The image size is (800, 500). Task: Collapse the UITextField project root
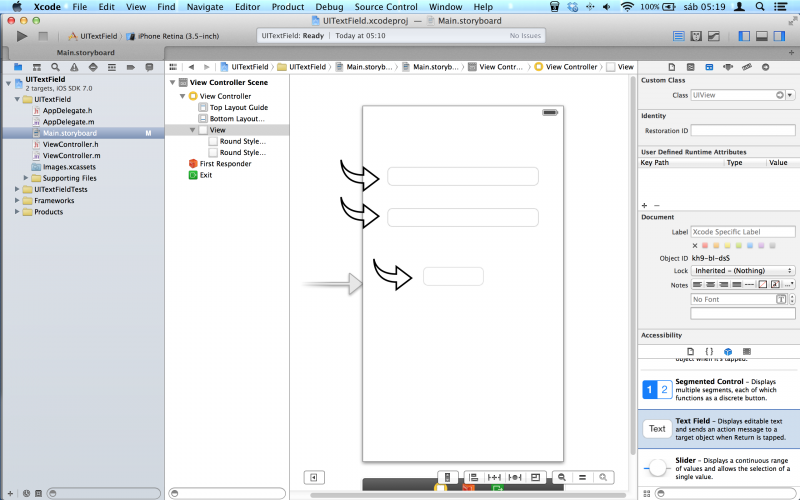click(x=8, y=83)
